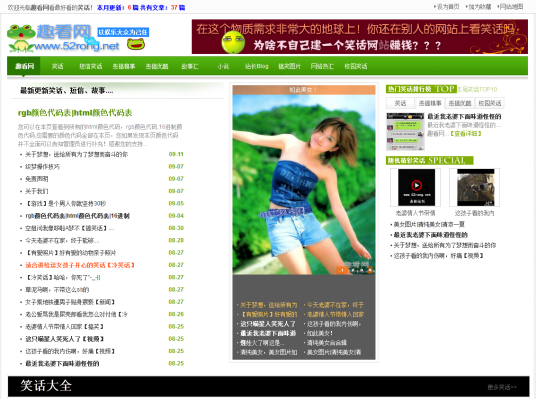The width and height of the screenshot is (536, 399).
Task: Open 站长Blog in the green navigation bar
Action: [256, 66]
